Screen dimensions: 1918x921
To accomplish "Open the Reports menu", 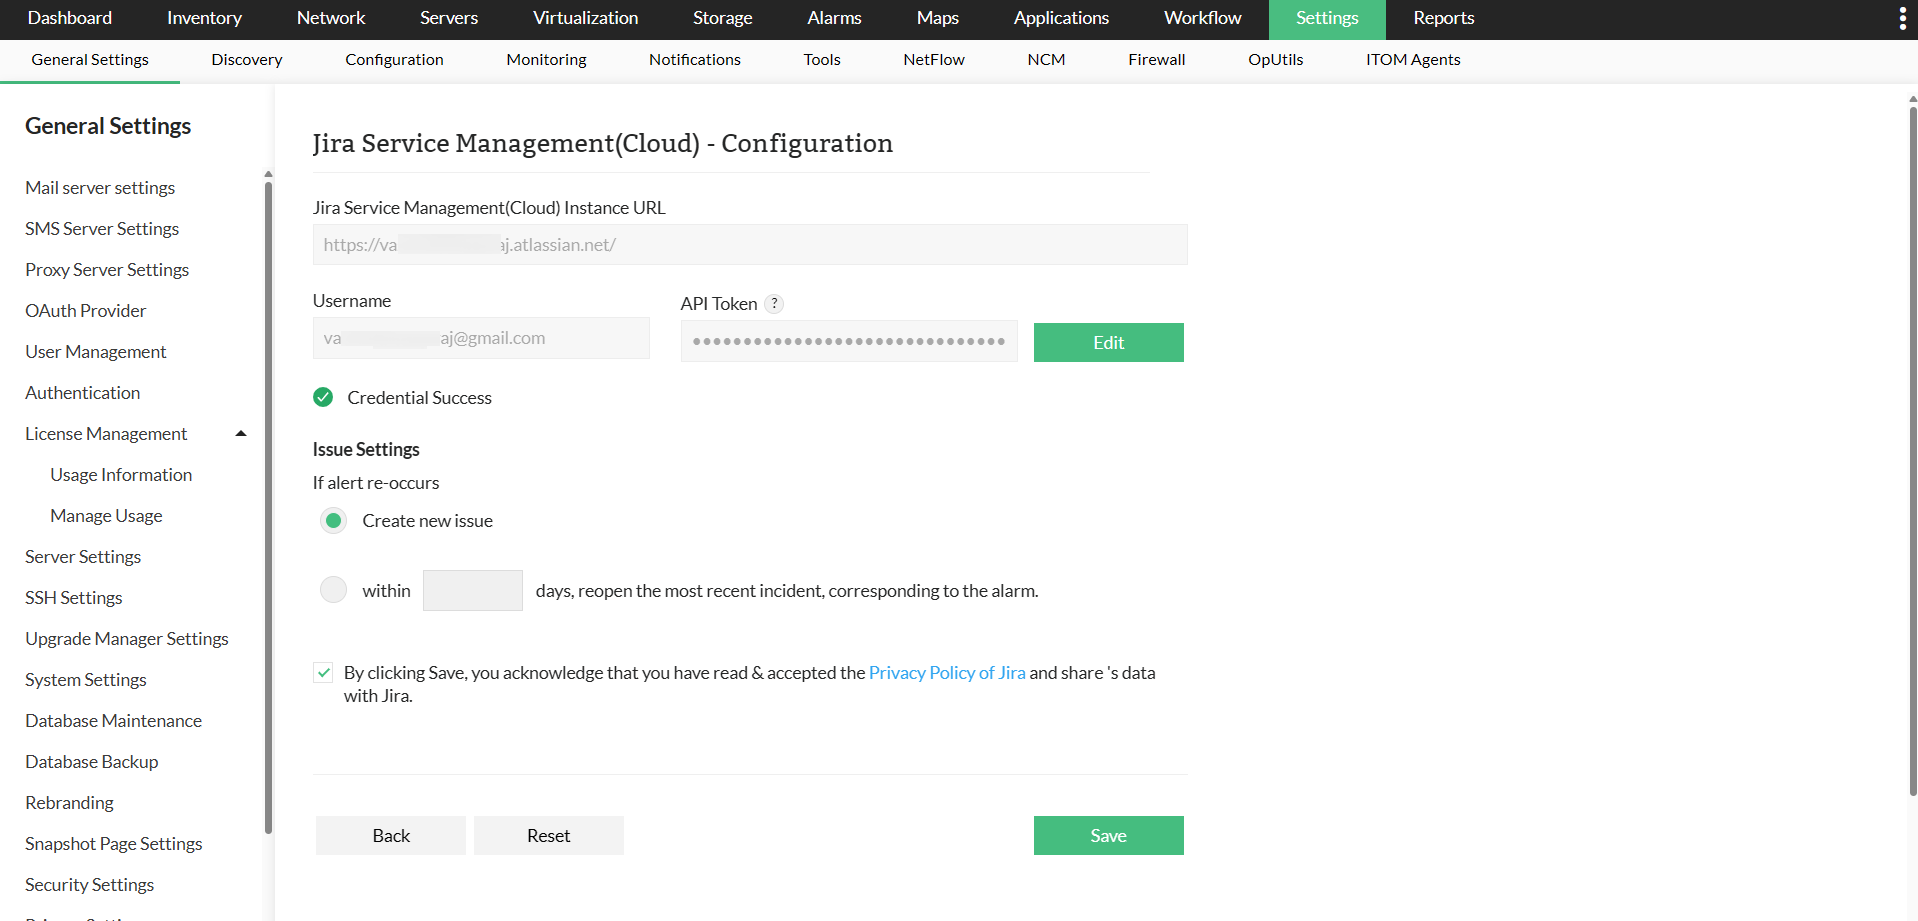I will coord(1443,18).
